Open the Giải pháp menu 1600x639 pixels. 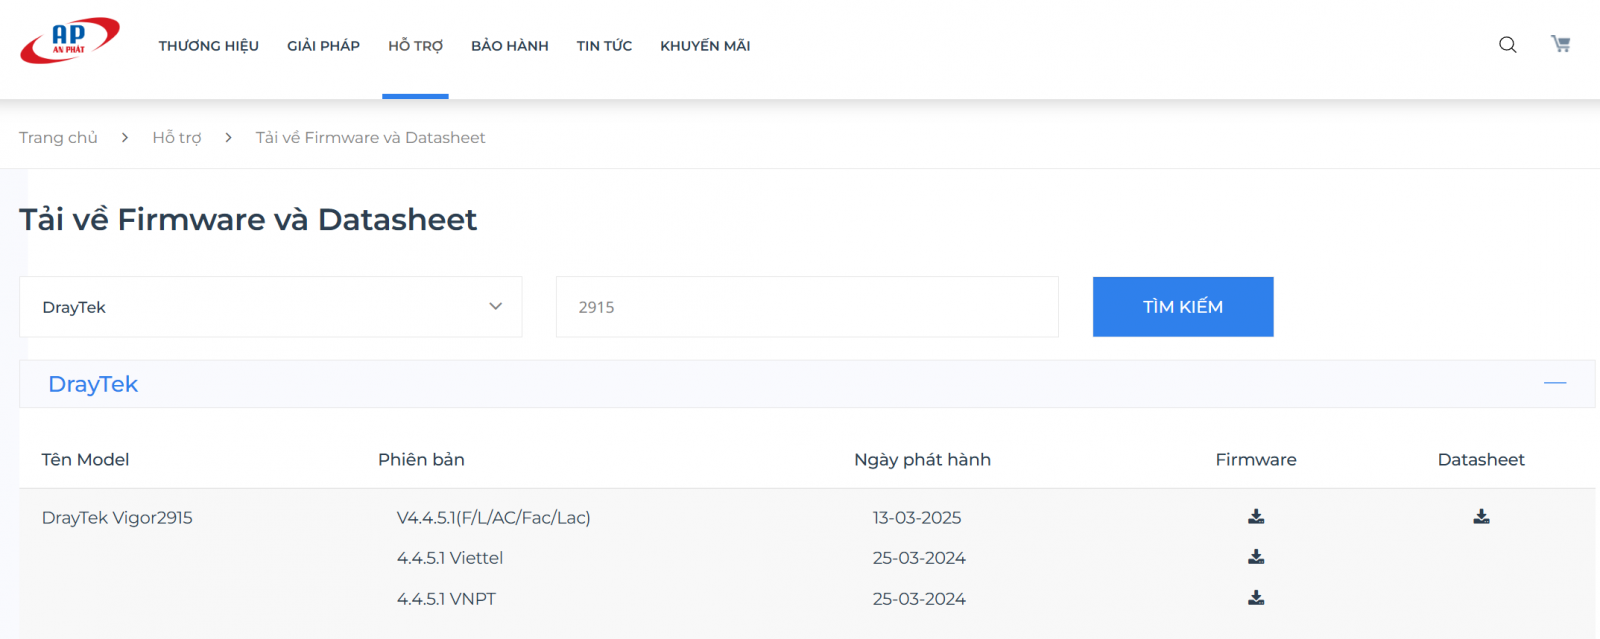pos(323,46)
